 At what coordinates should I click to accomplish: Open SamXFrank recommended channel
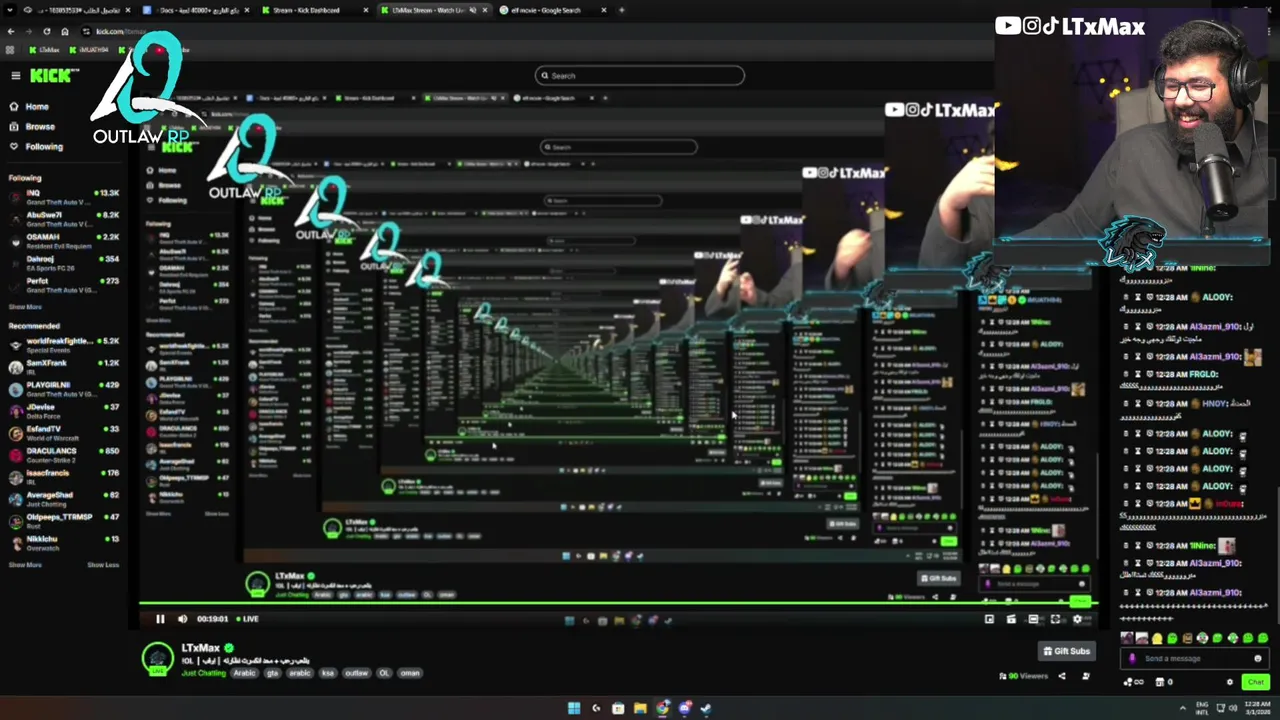(x=64, y=367)
